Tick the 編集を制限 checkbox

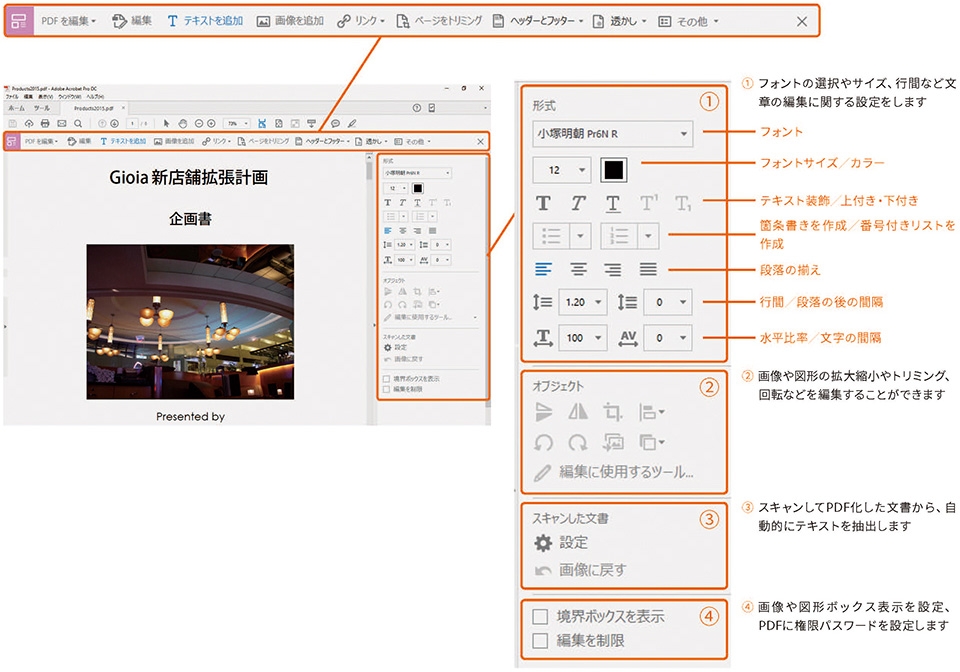point(540,641)
